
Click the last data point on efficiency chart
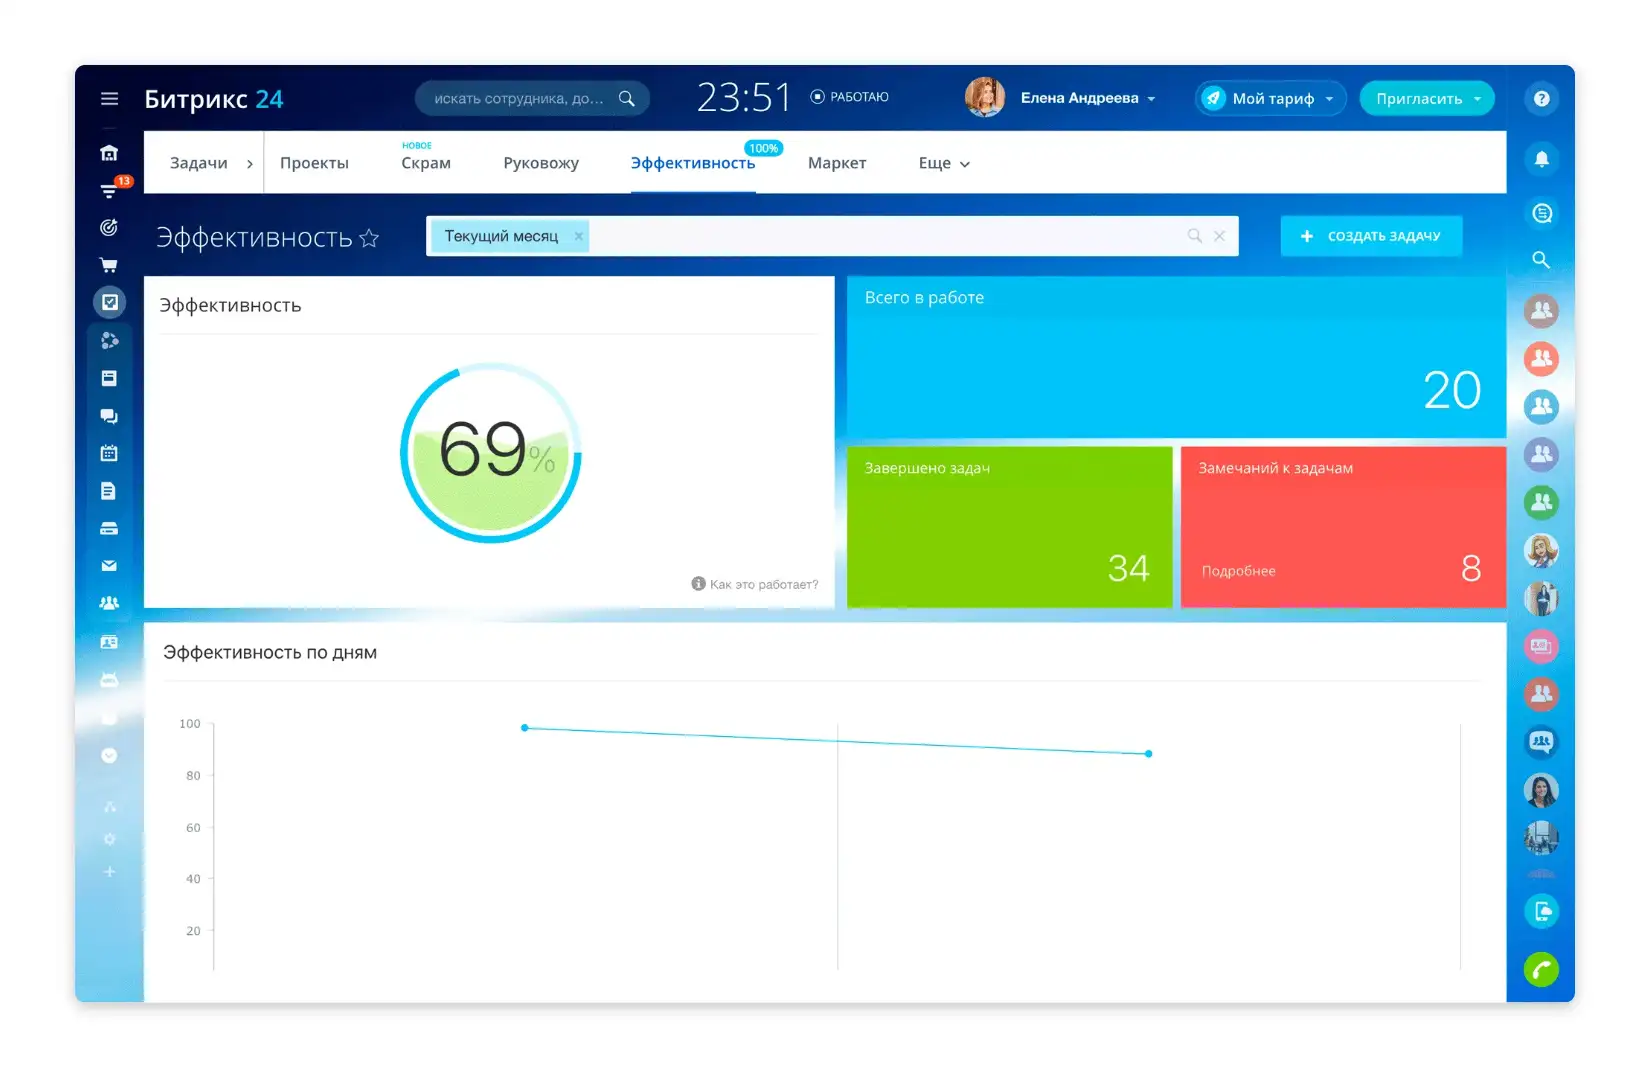pyautogui.click(x=1148, y=754)
